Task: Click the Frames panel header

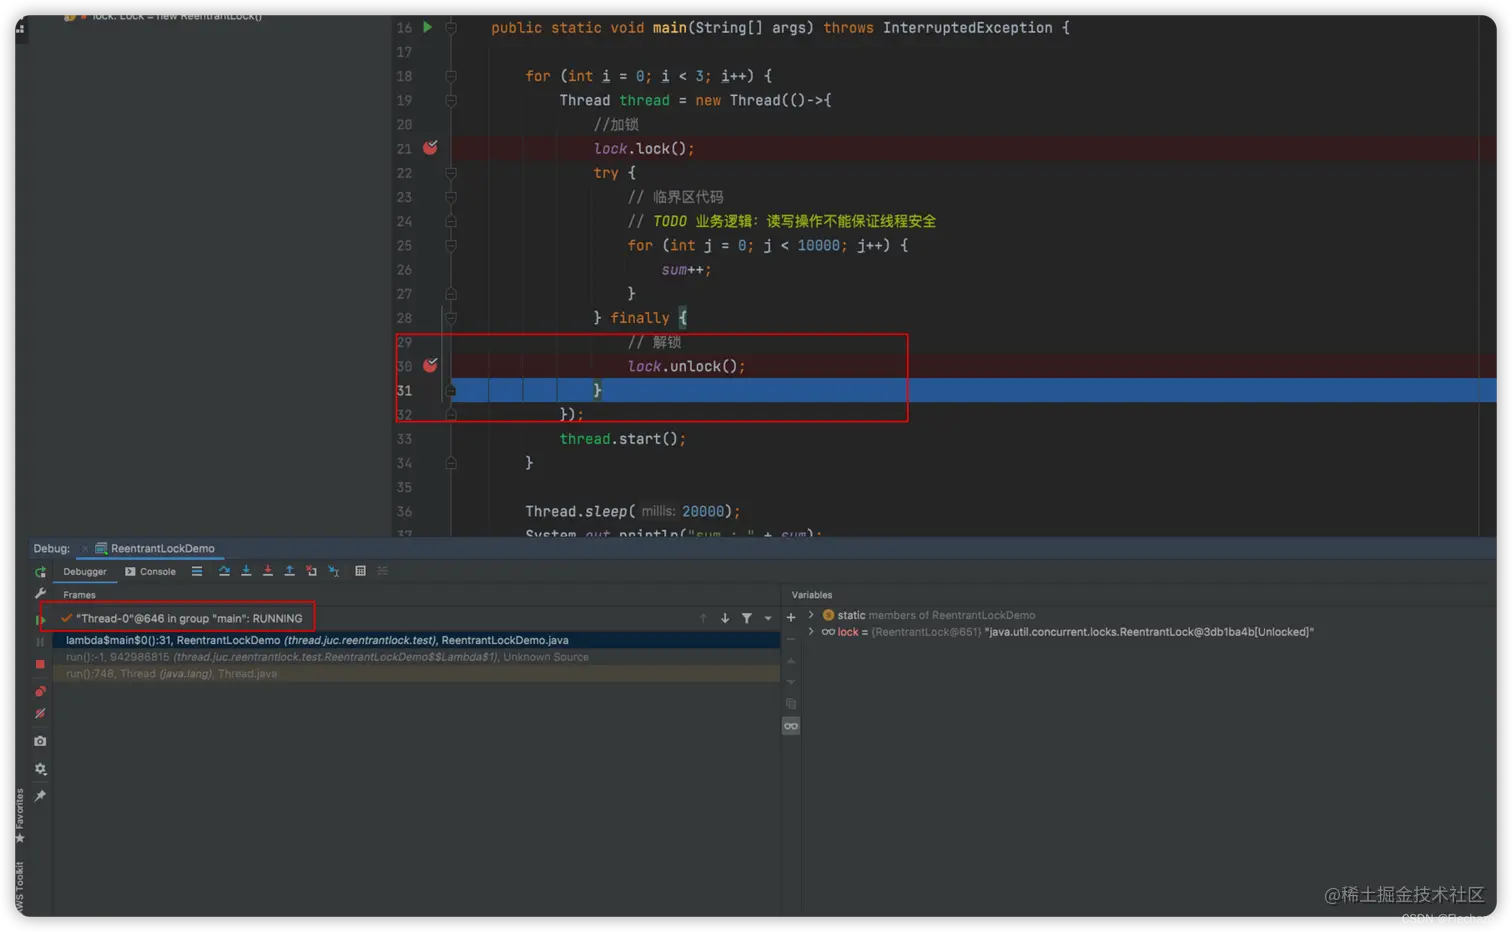Action: pyautogui.click(x=79, y=595)
